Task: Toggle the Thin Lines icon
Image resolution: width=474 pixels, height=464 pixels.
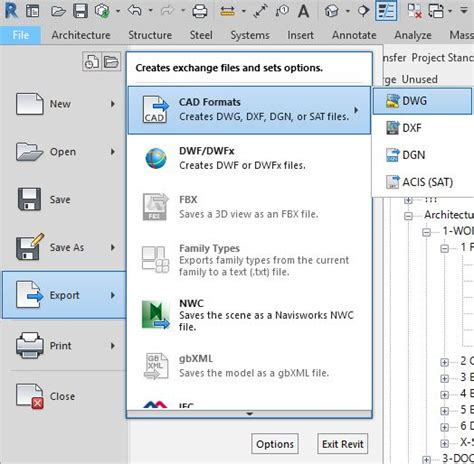Action: pyautogui.click(x=386, y=11)
